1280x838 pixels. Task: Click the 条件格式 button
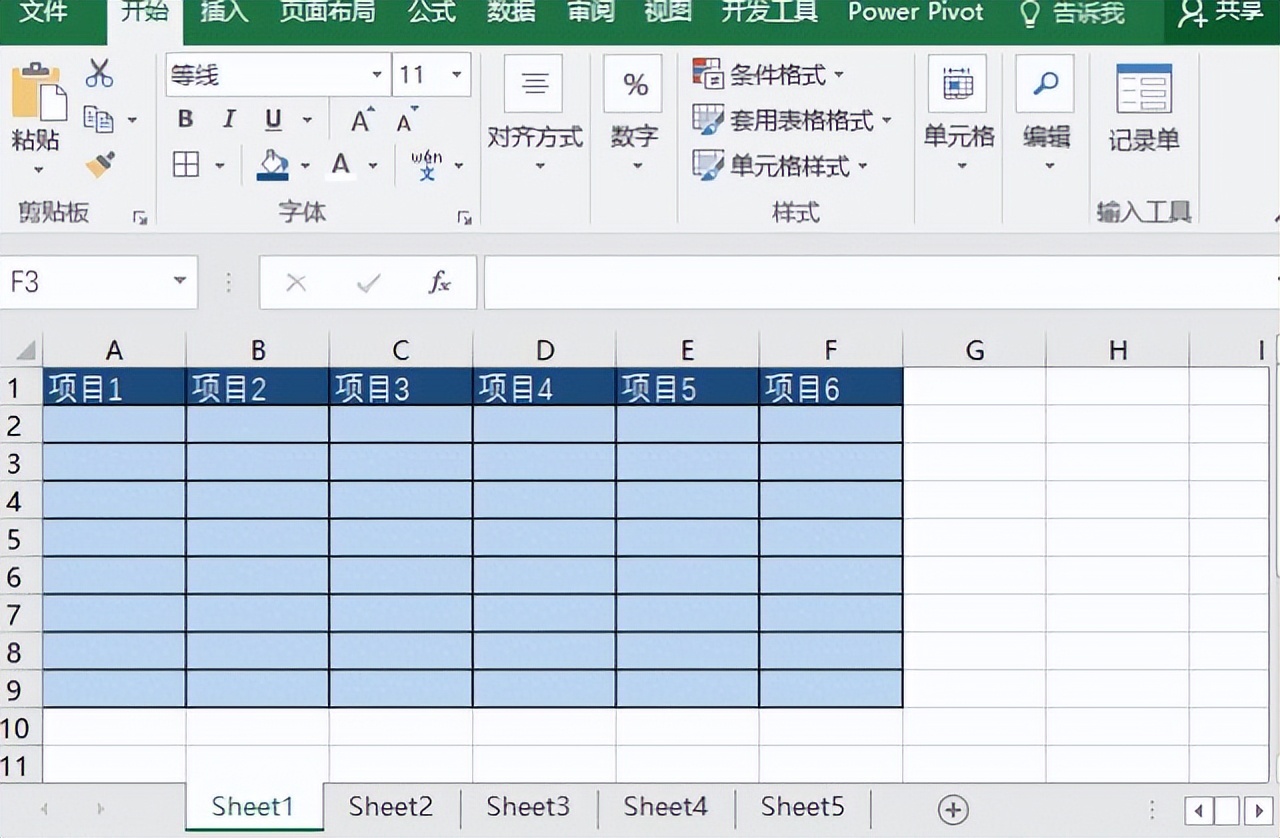769,74
